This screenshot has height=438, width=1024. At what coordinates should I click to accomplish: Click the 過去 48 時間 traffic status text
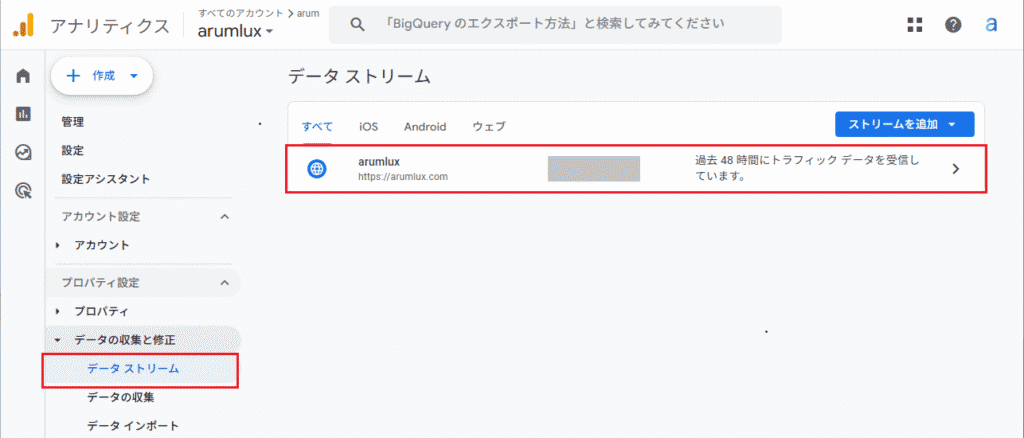tap(808, 168)
